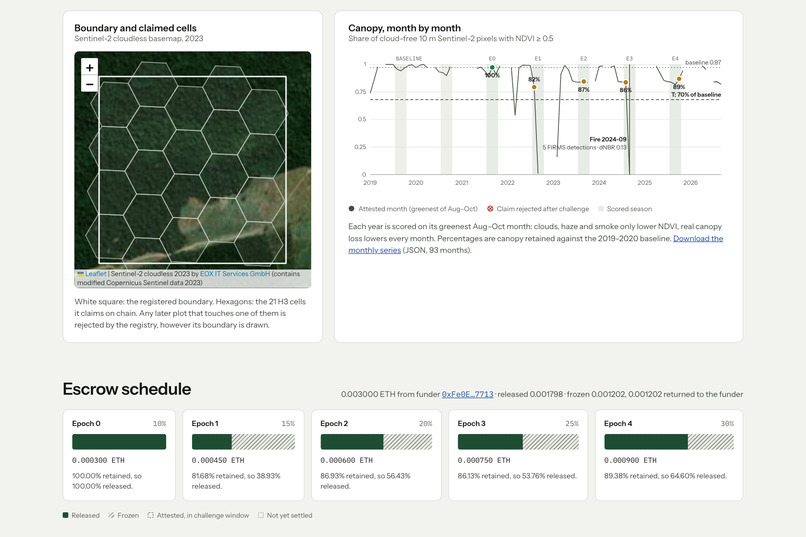Click Epoch 2 release progress bar

(376, 442)
